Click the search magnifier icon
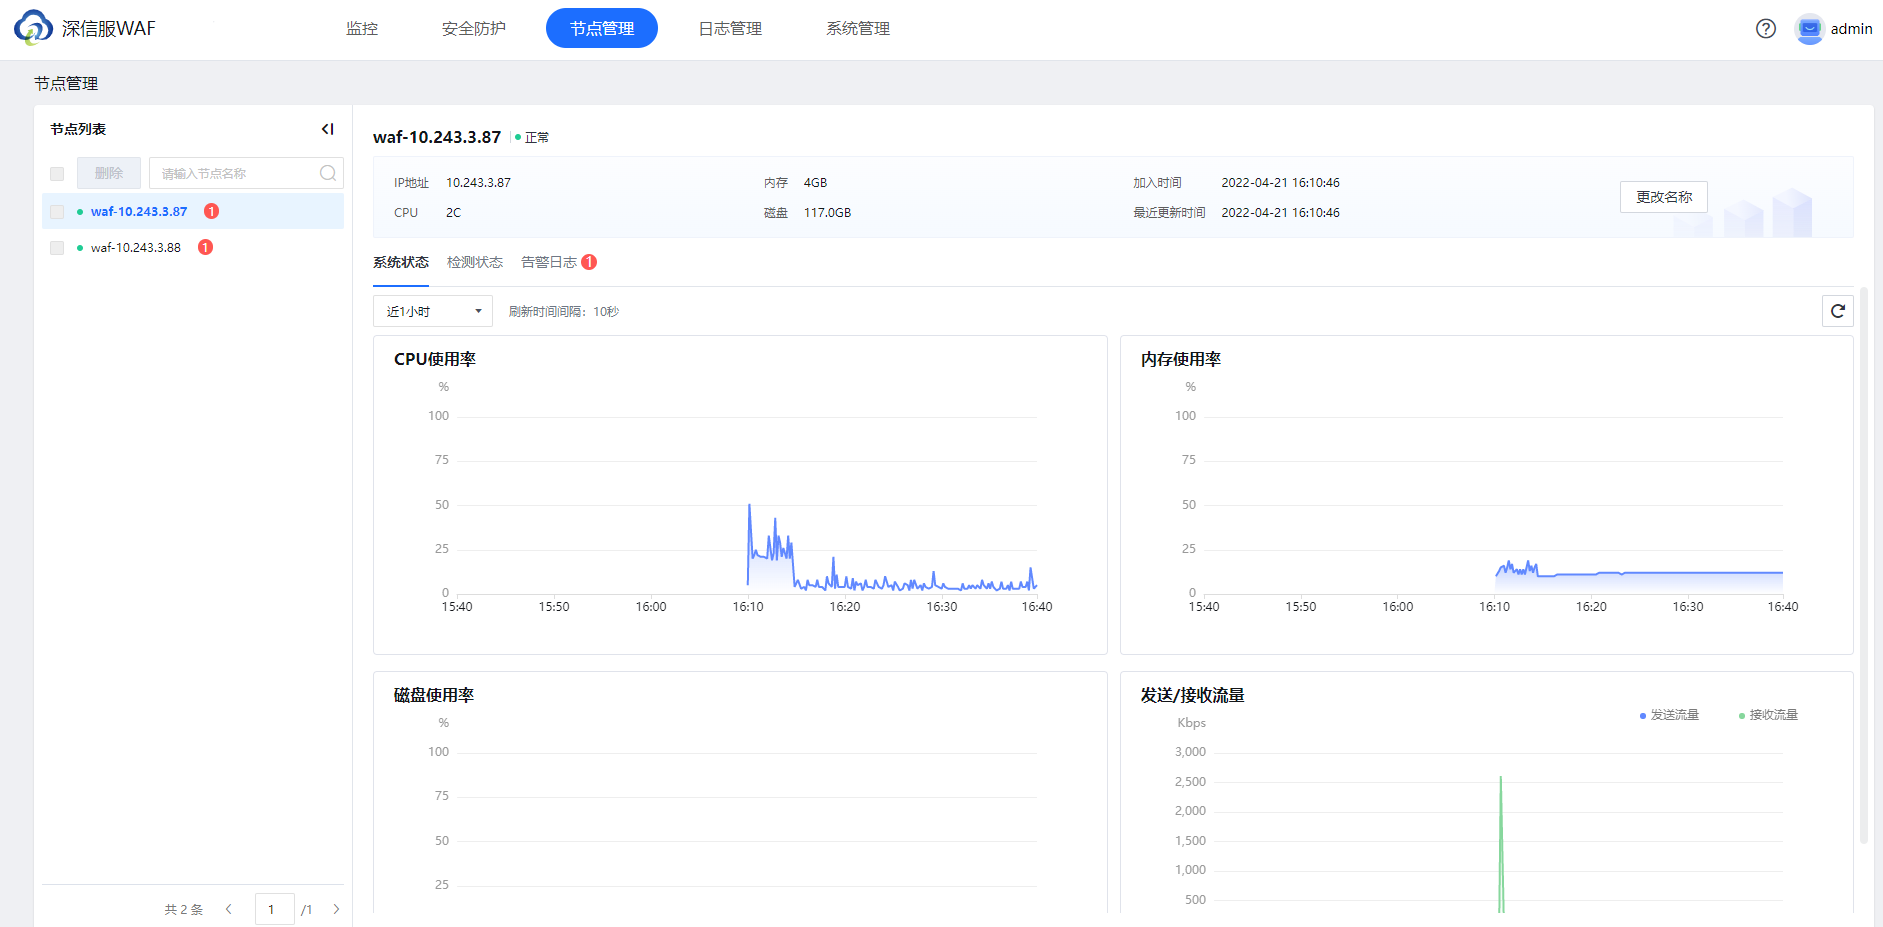Screen dimensions: 1883x927 [327, 173]
